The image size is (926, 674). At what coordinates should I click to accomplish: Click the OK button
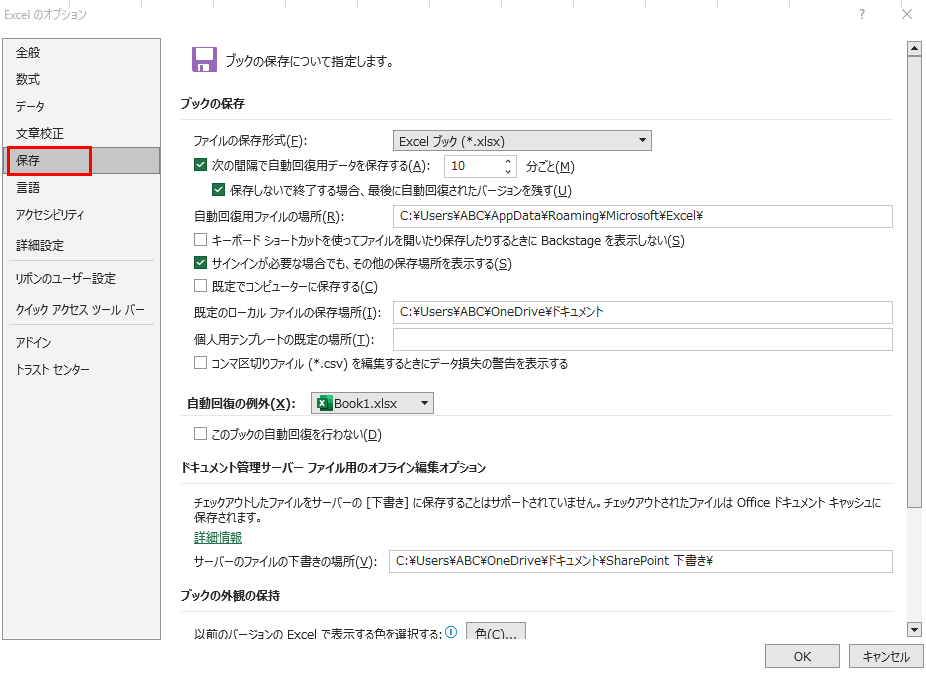(802, 657)
